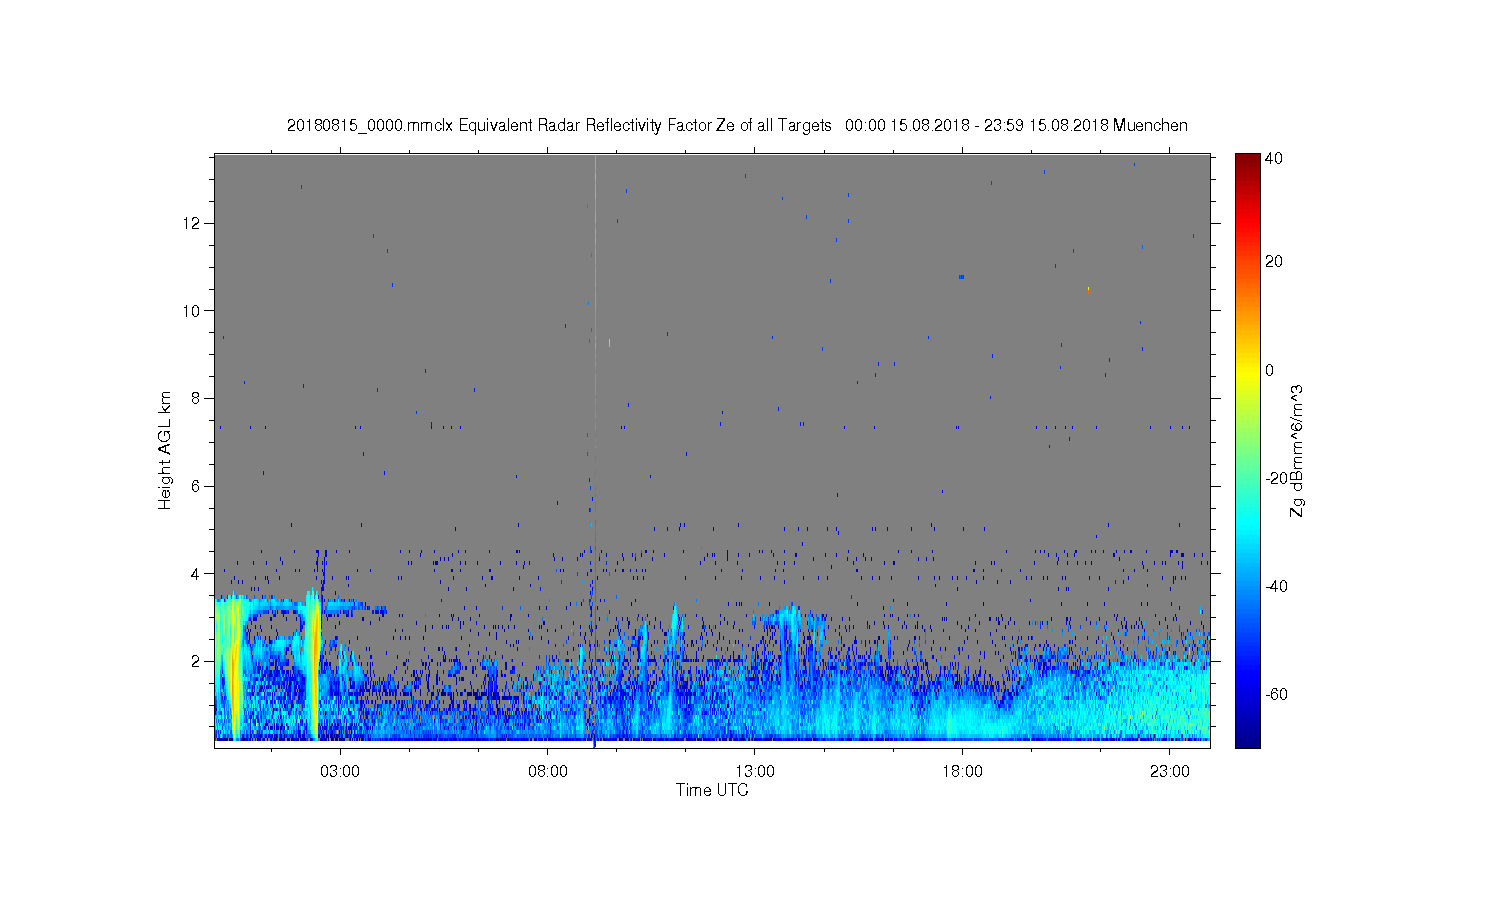Pick the dark blue bottom of colorbar

pyautogui.click(x=1247, y=740)
